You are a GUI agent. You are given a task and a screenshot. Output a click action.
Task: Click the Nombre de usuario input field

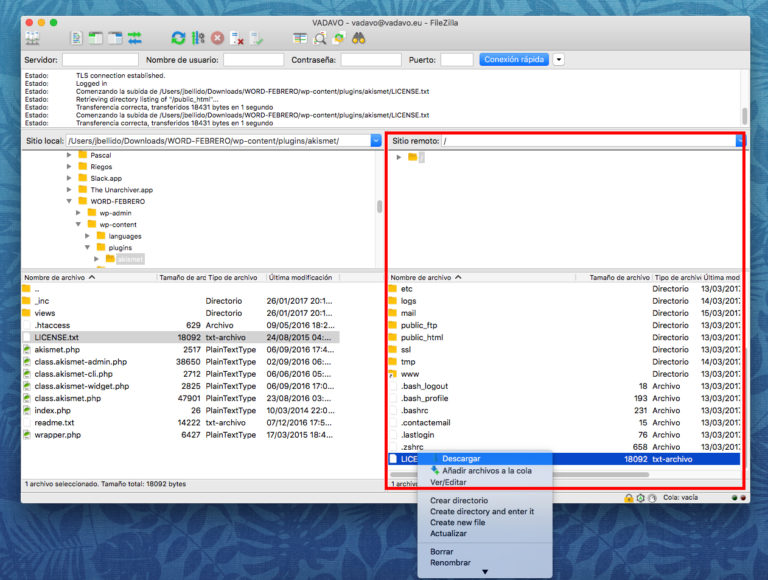coord(253,60)
